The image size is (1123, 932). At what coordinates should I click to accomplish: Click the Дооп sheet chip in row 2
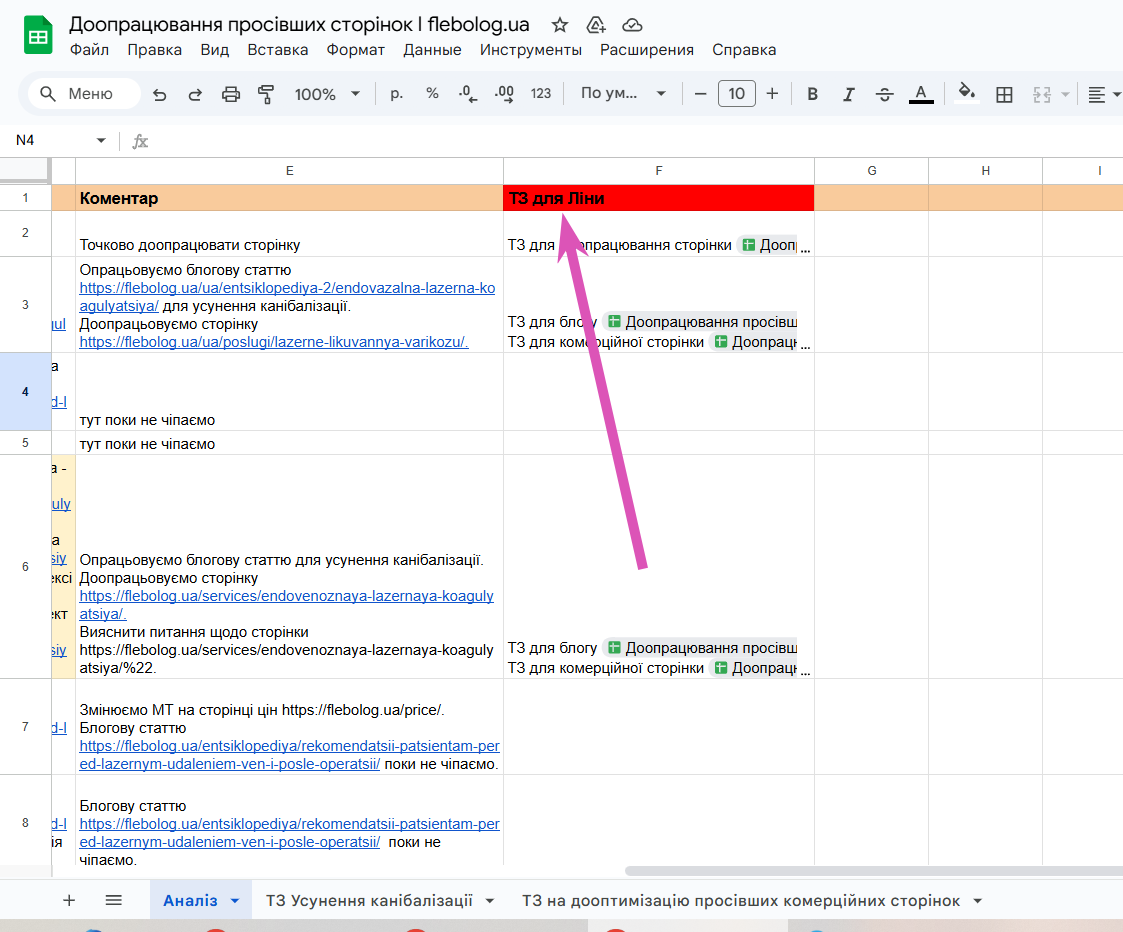pos(768,245)
